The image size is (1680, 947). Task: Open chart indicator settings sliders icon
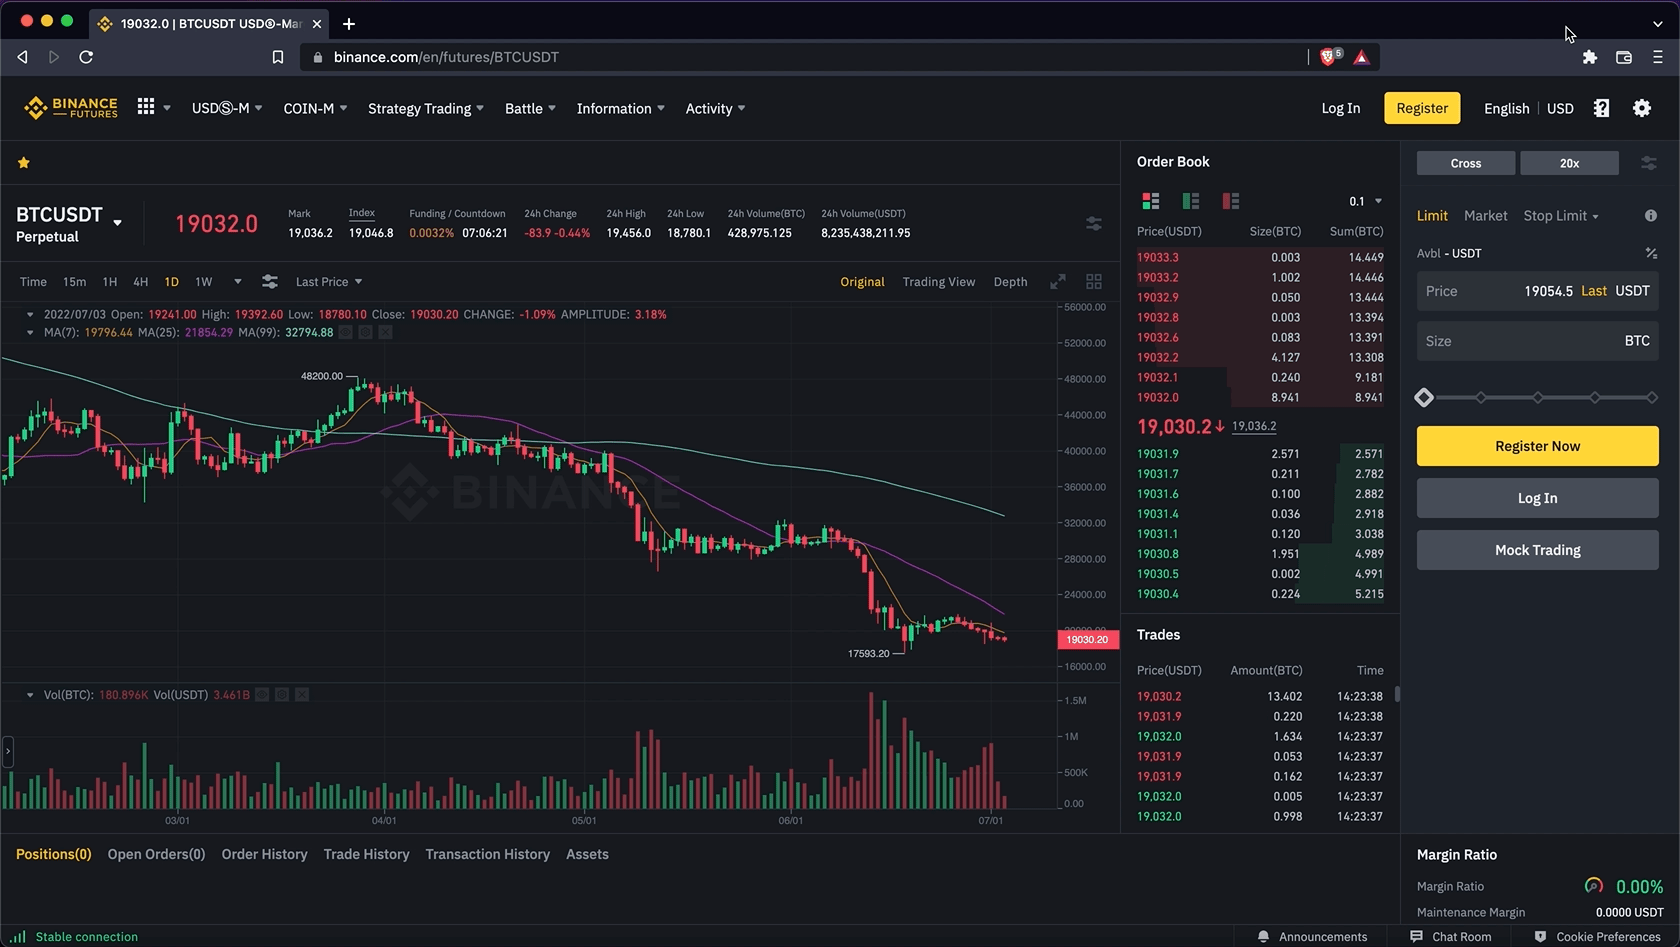[270, 282]
